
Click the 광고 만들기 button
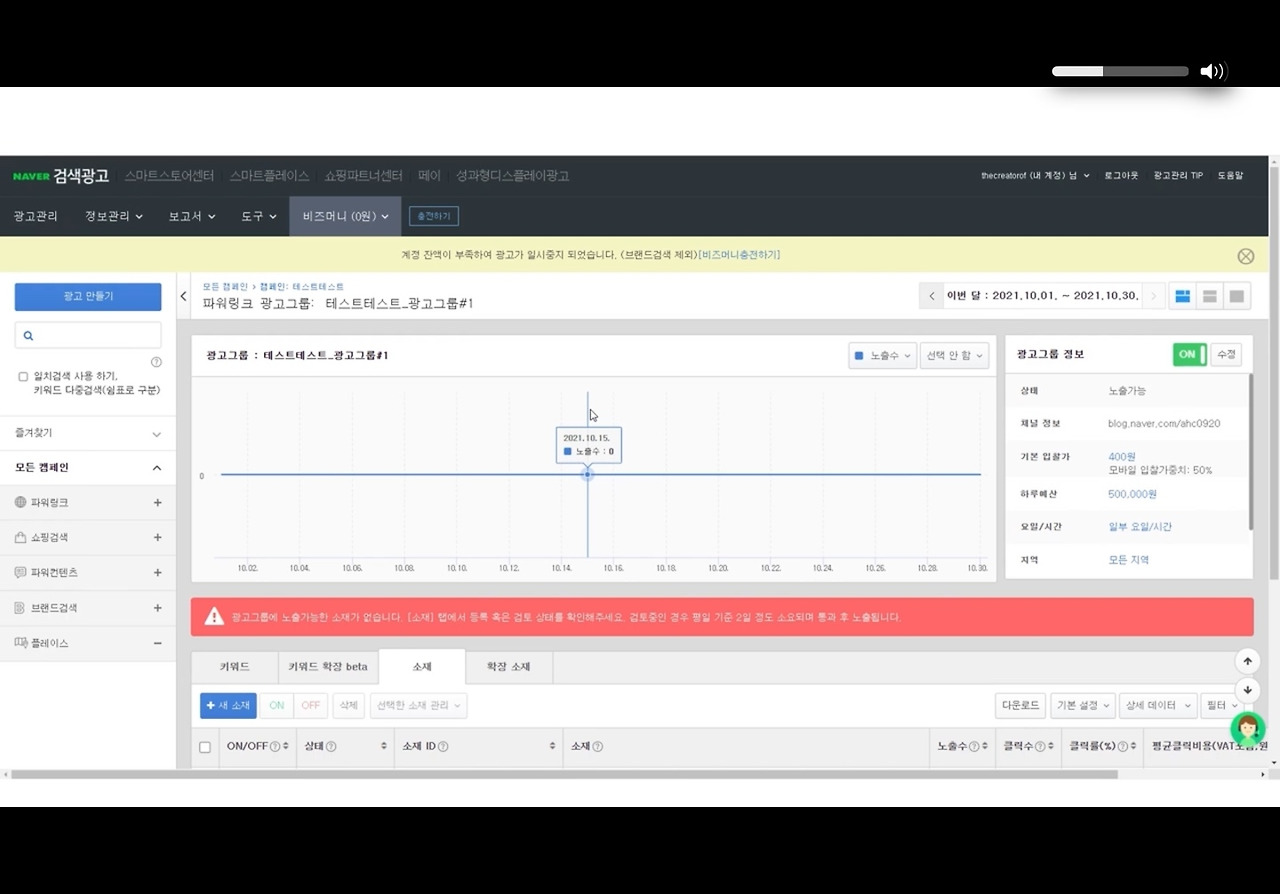tap(88, 297)
